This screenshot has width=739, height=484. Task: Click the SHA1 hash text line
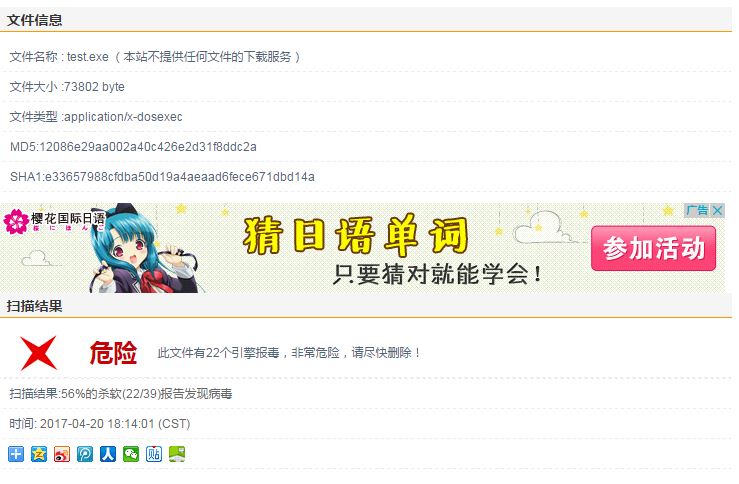pyautogui.click(x=163, y=177)
